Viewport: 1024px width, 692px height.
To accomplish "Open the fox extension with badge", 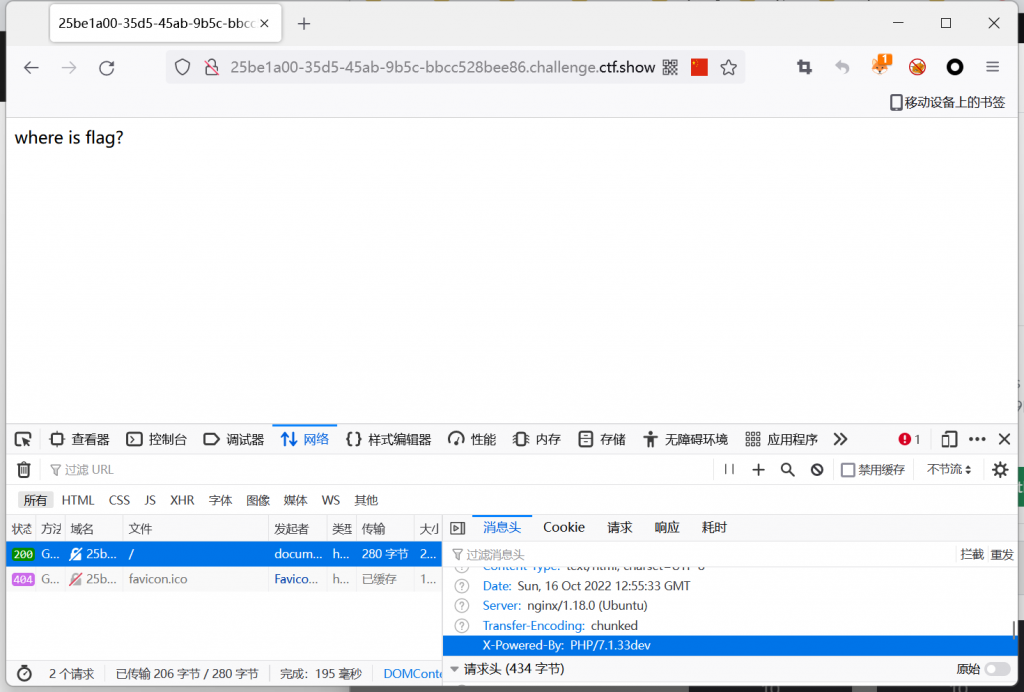I will 880,65.
